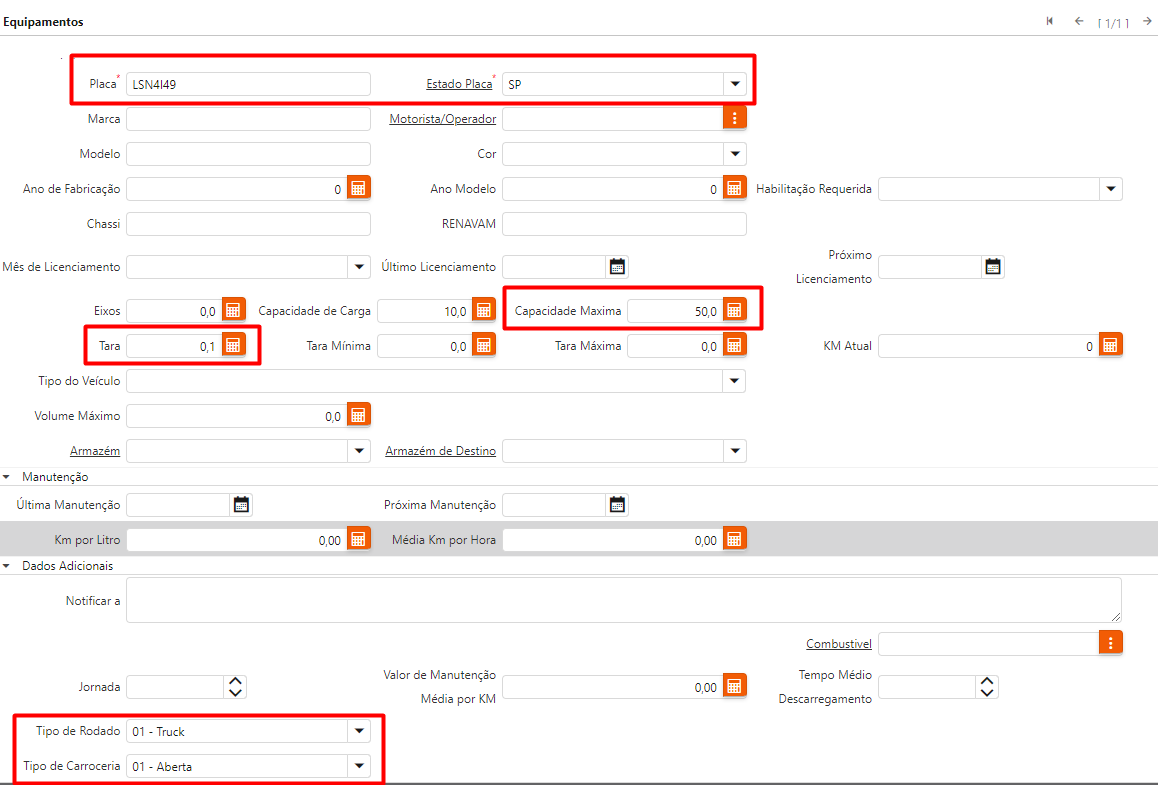
Task: Focus the Modelo input field
Action: click(248, 154)
